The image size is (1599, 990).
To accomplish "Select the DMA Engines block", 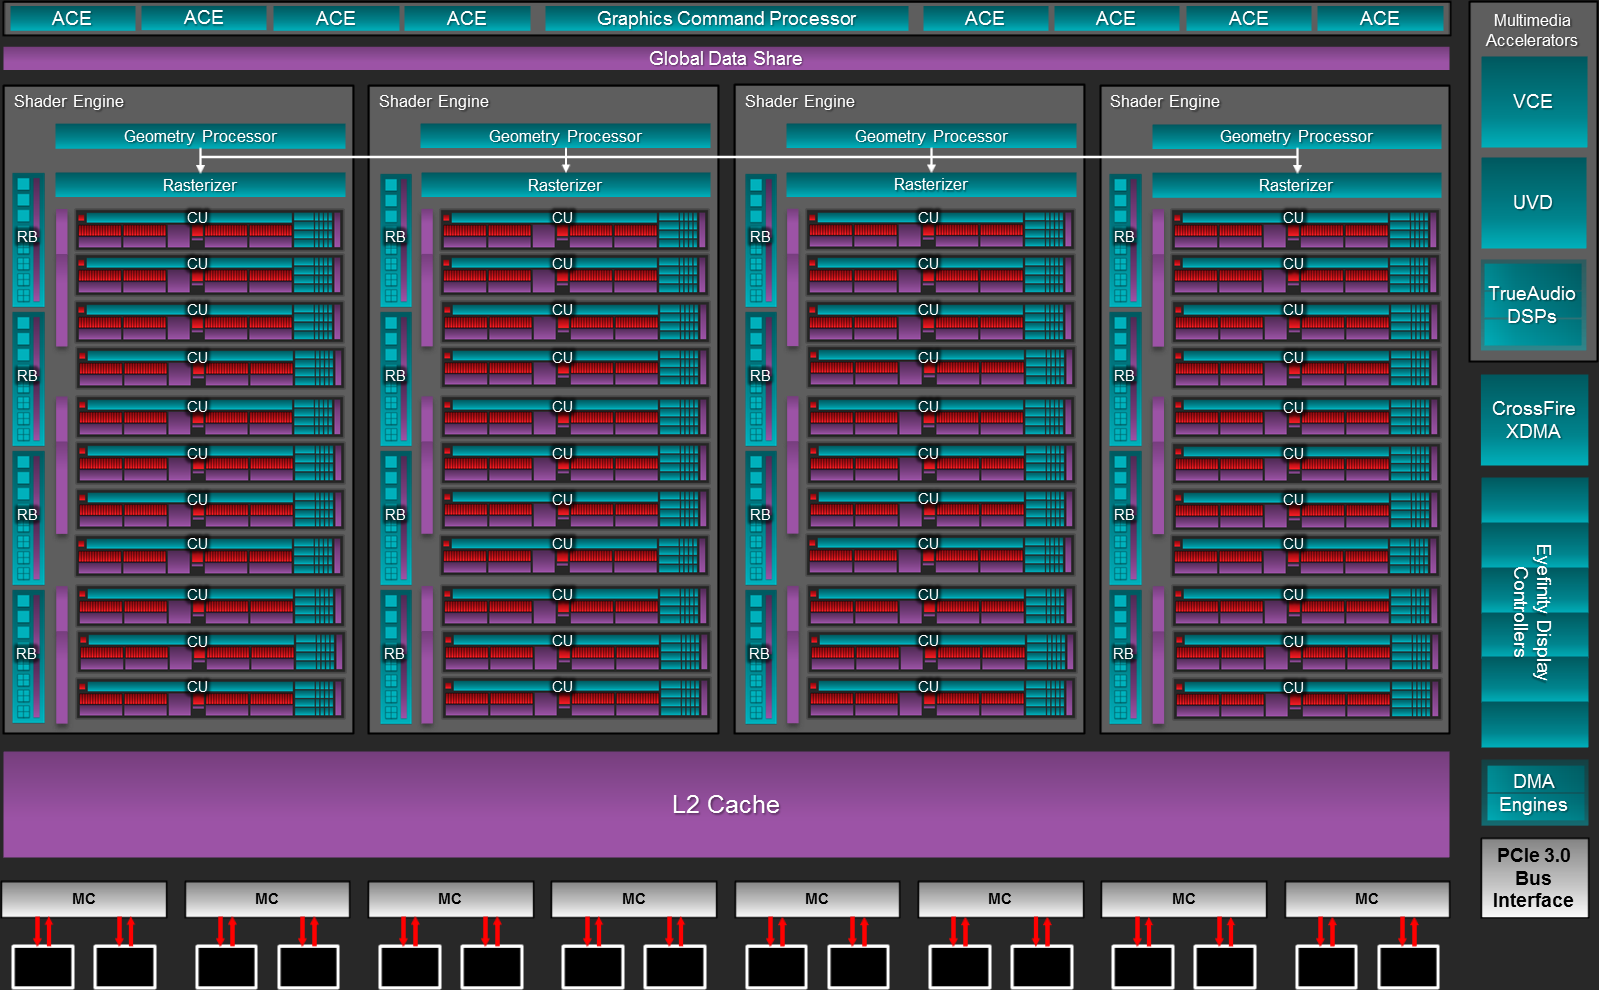I will coord(1533,793).
